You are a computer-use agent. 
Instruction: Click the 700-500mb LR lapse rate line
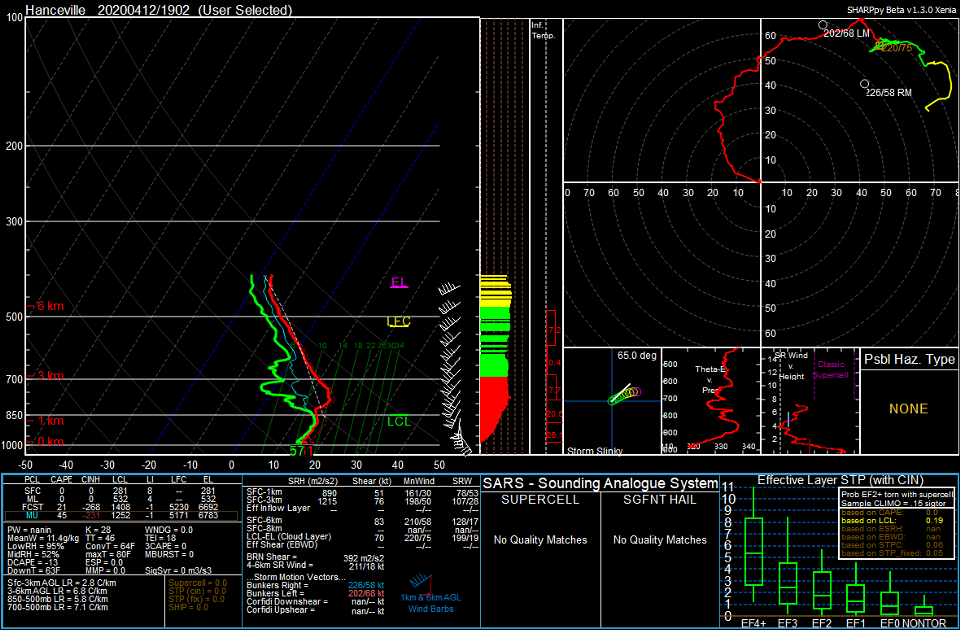click(58, 607)
